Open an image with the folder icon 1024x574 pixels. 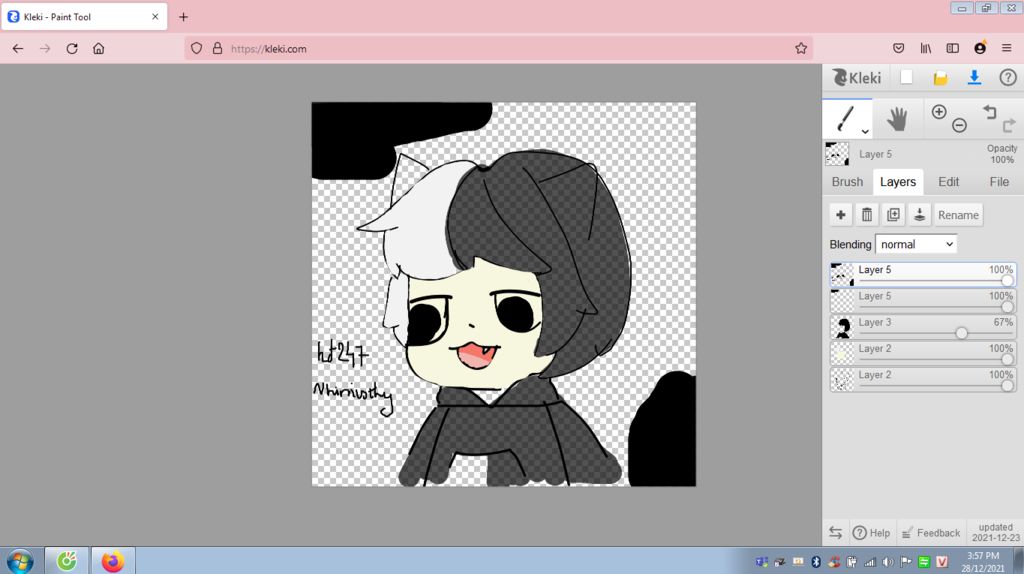coord(940,78)
